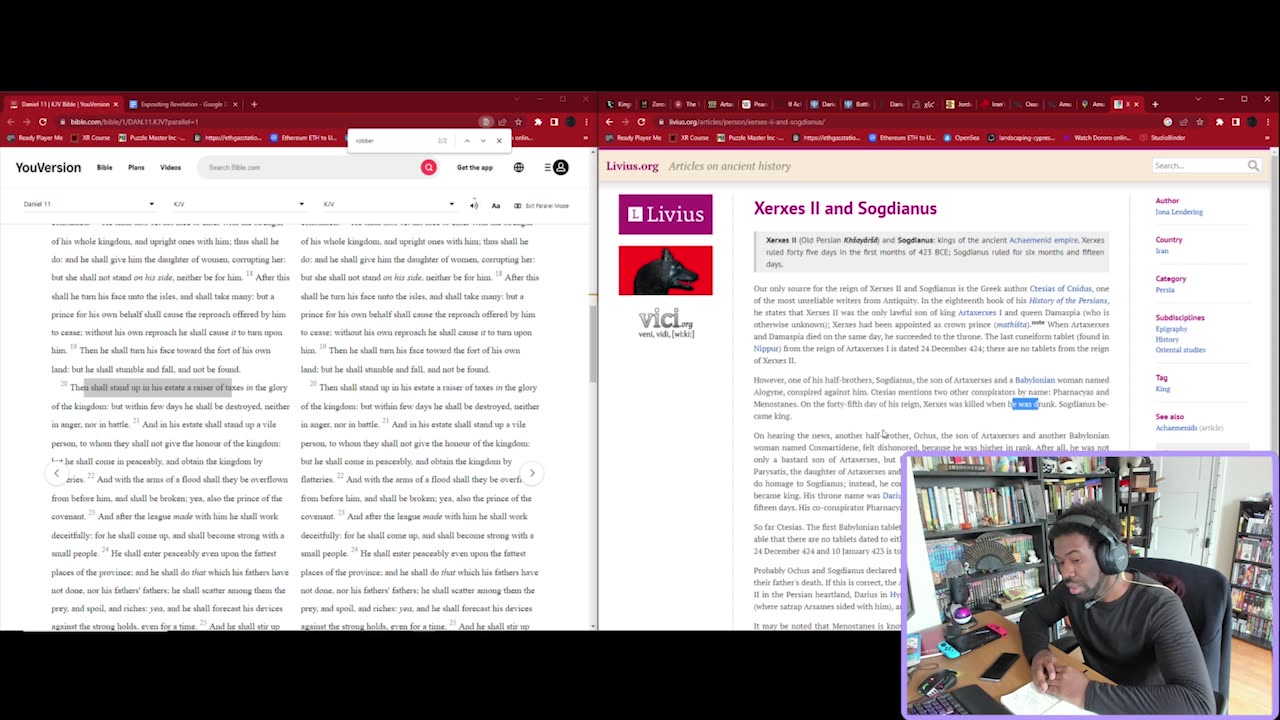This screenshot has height=720, width=1280.
Task: Open the language globe icon on YouVersion
Action: (x=518, y=167)
